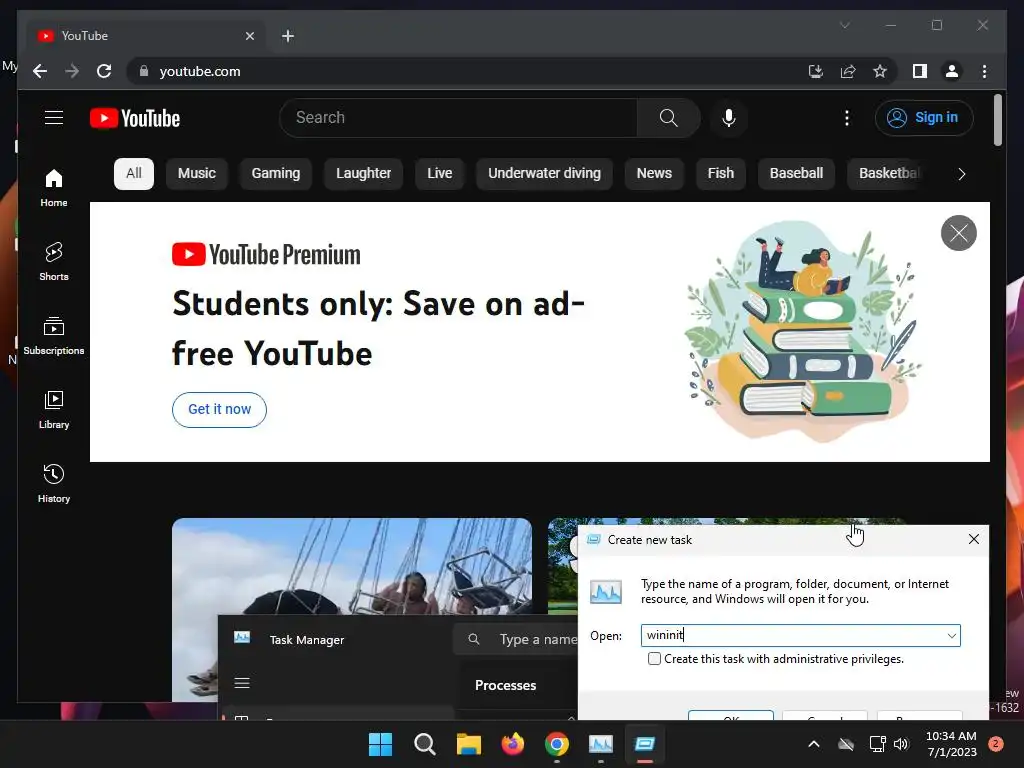Open Chrome tab search chevron
The image size is (1024, 768).
coord(844,25)
